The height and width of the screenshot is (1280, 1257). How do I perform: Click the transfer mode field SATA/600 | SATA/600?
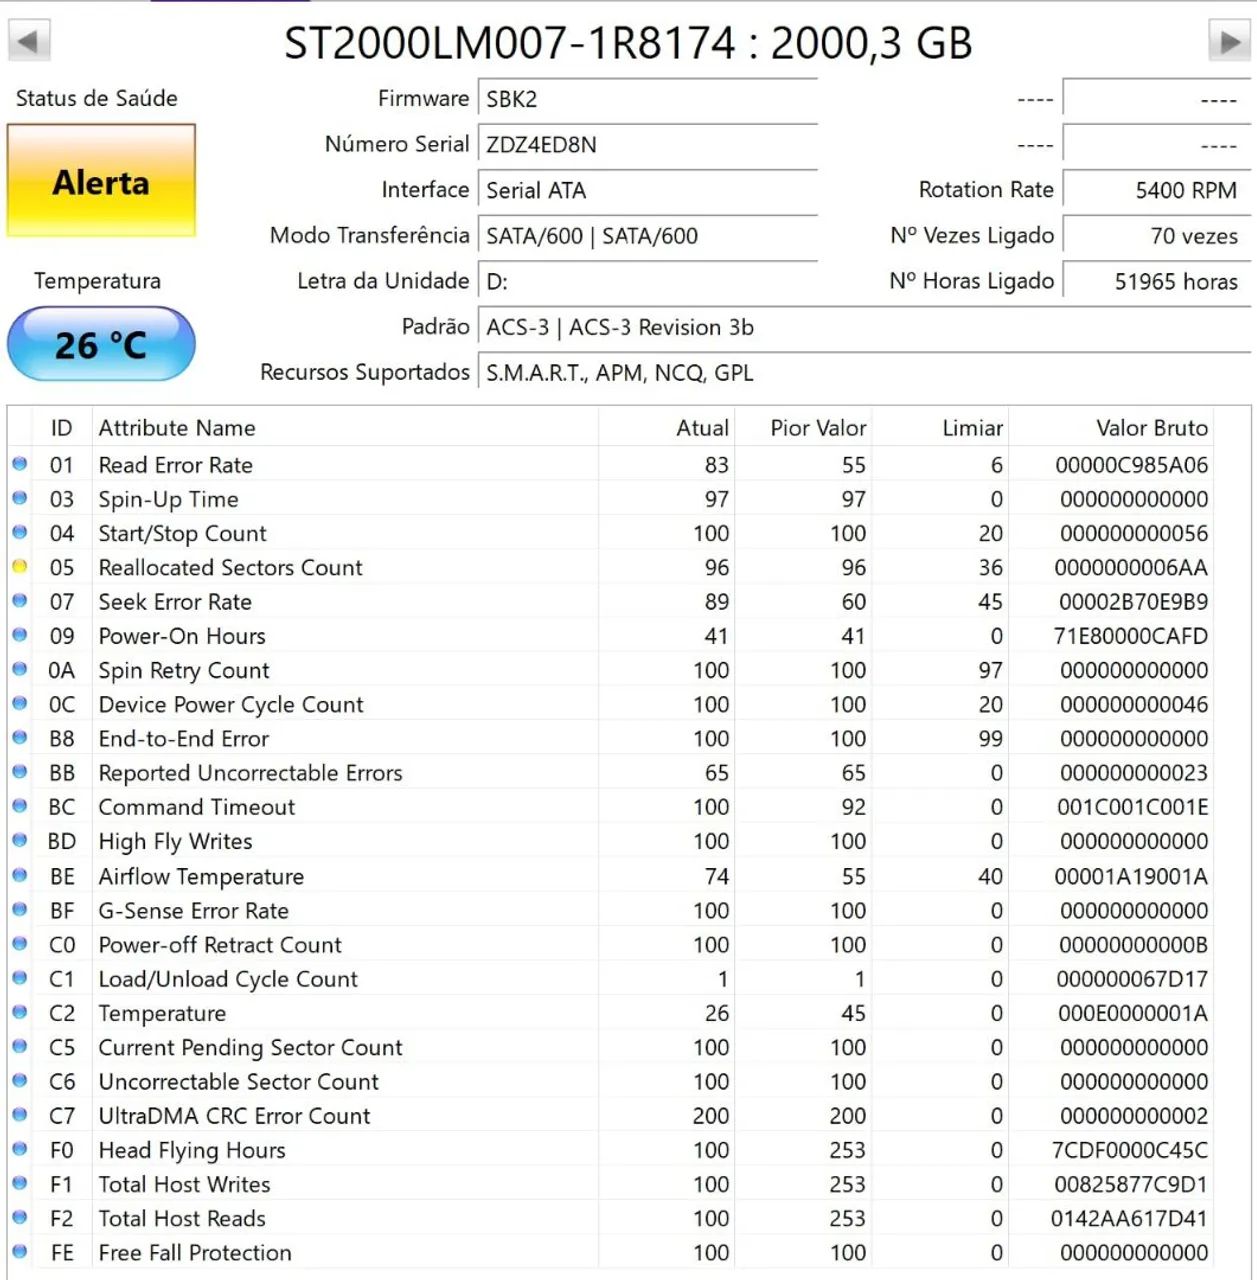click(648, 236)
